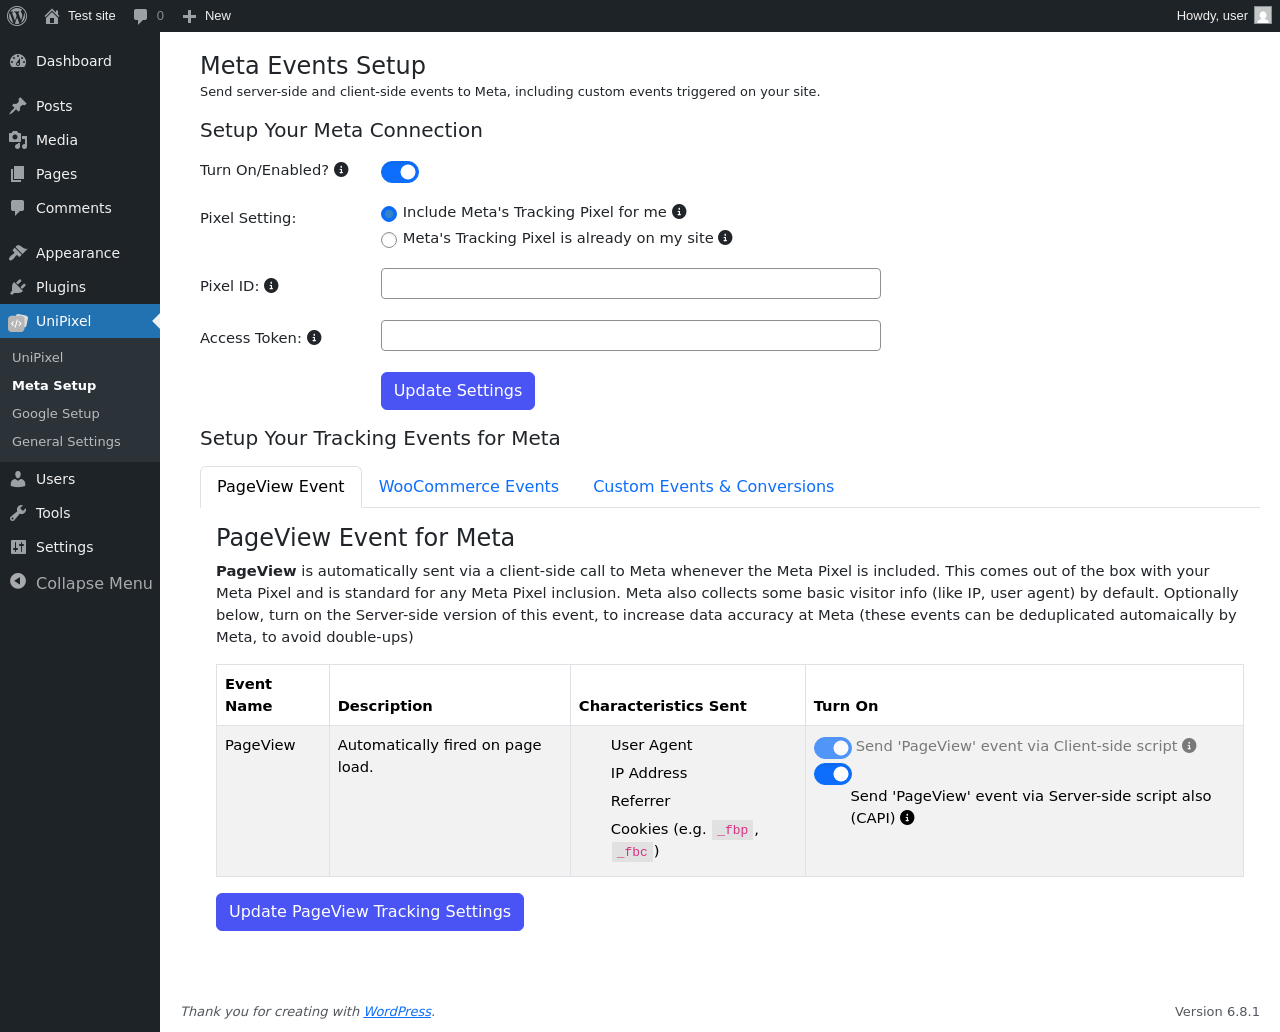
Task: Click Update PageView Tracking Settings button
Action: [x=370, y=912]
